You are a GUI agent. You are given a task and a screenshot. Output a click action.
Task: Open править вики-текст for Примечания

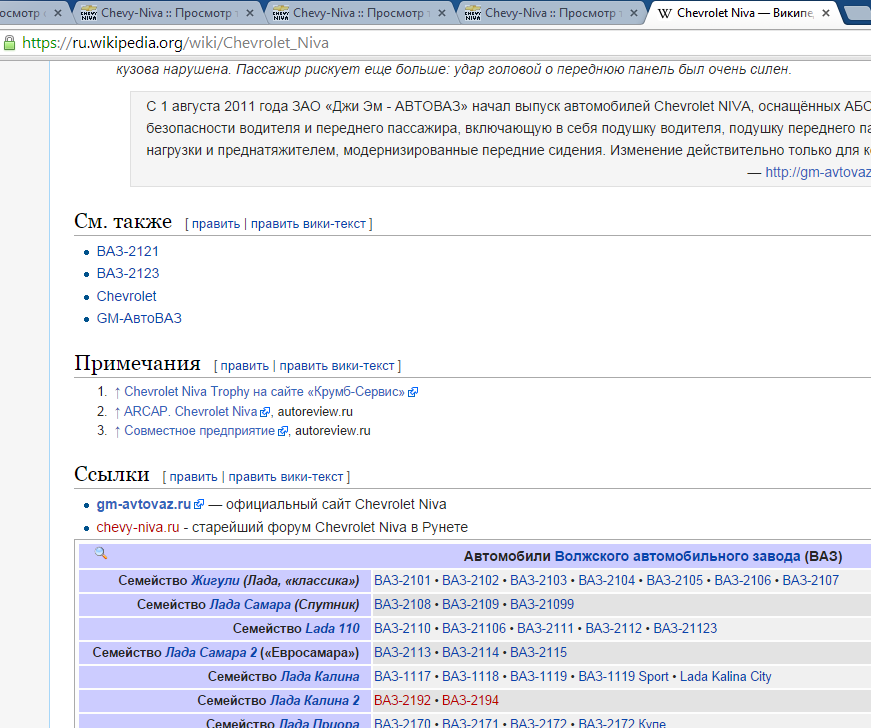point(337,366)
